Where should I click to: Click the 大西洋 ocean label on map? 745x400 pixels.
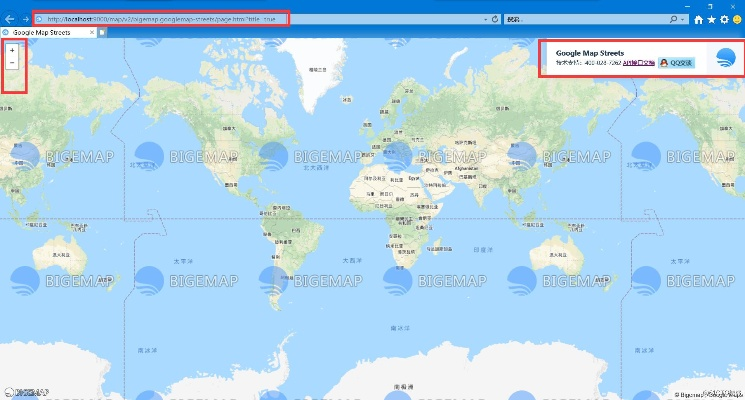click(x=352, y=260)
